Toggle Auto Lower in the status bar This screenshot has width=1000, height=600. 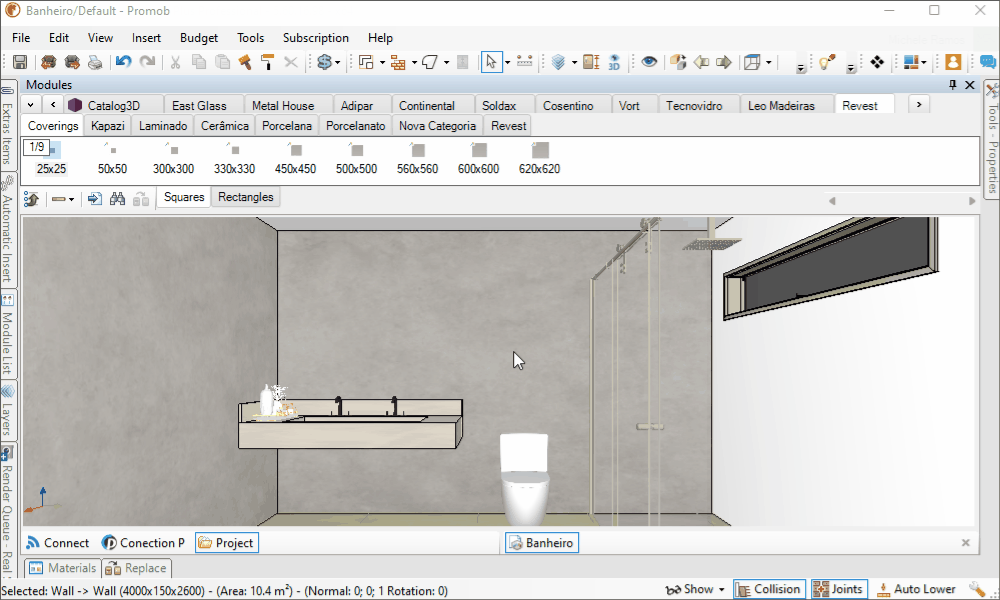(914, 589)
